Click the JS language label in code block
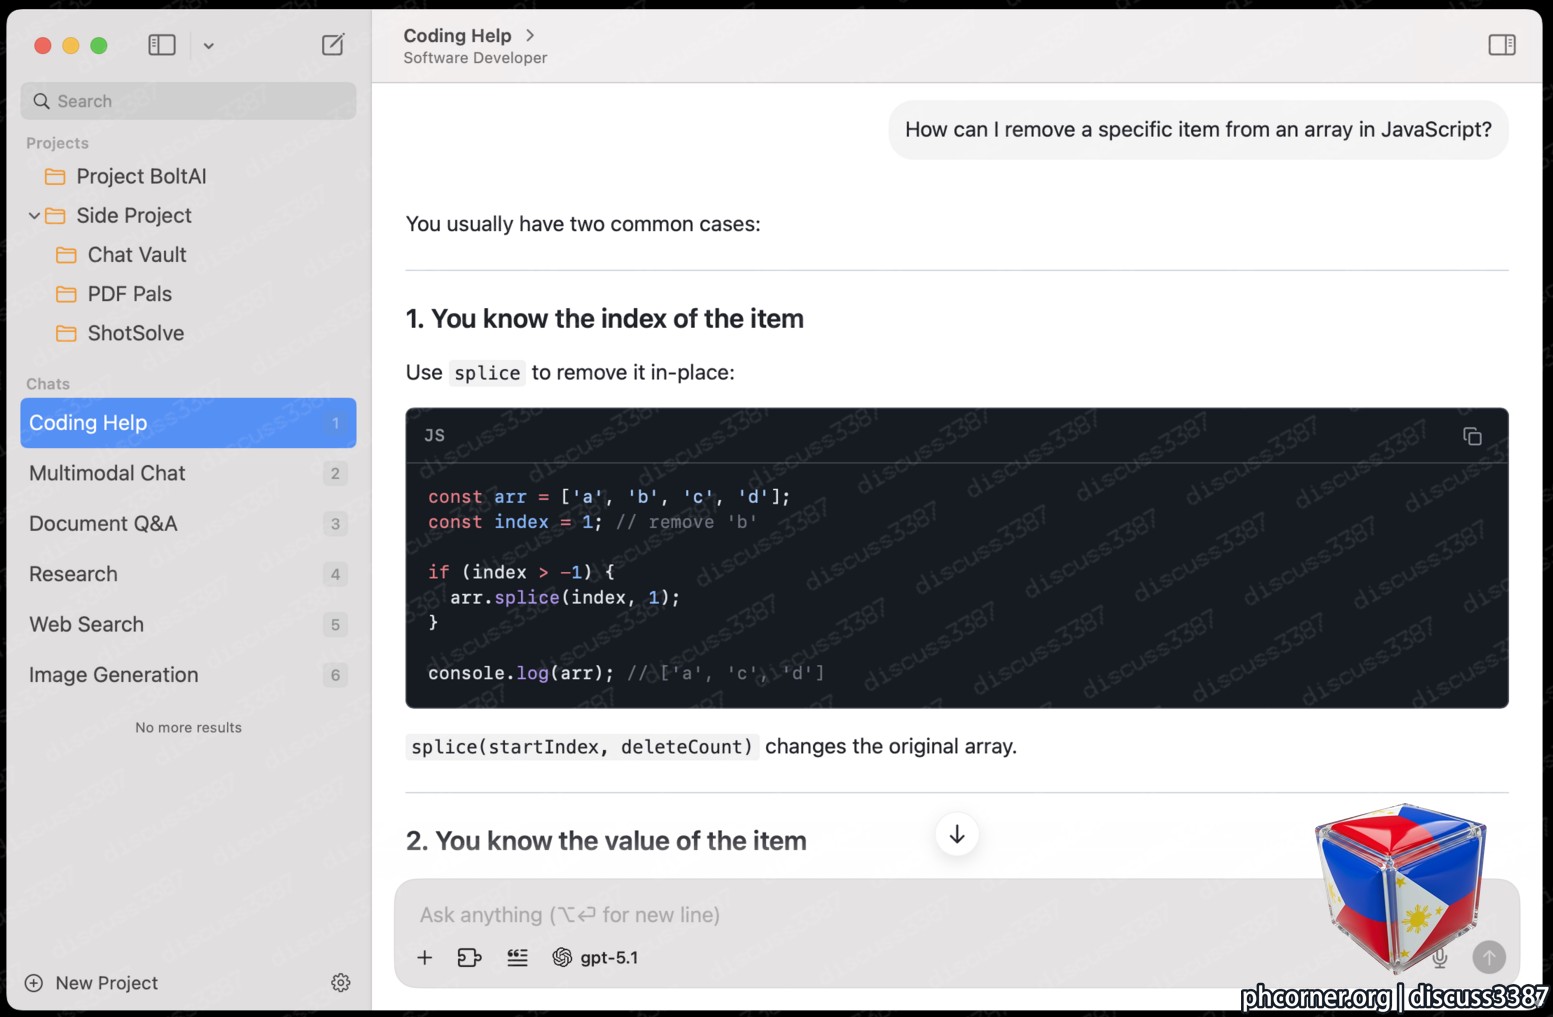Image resolution: width=1553 pixels, height=1017 pixels. click(x=434, y=435)
